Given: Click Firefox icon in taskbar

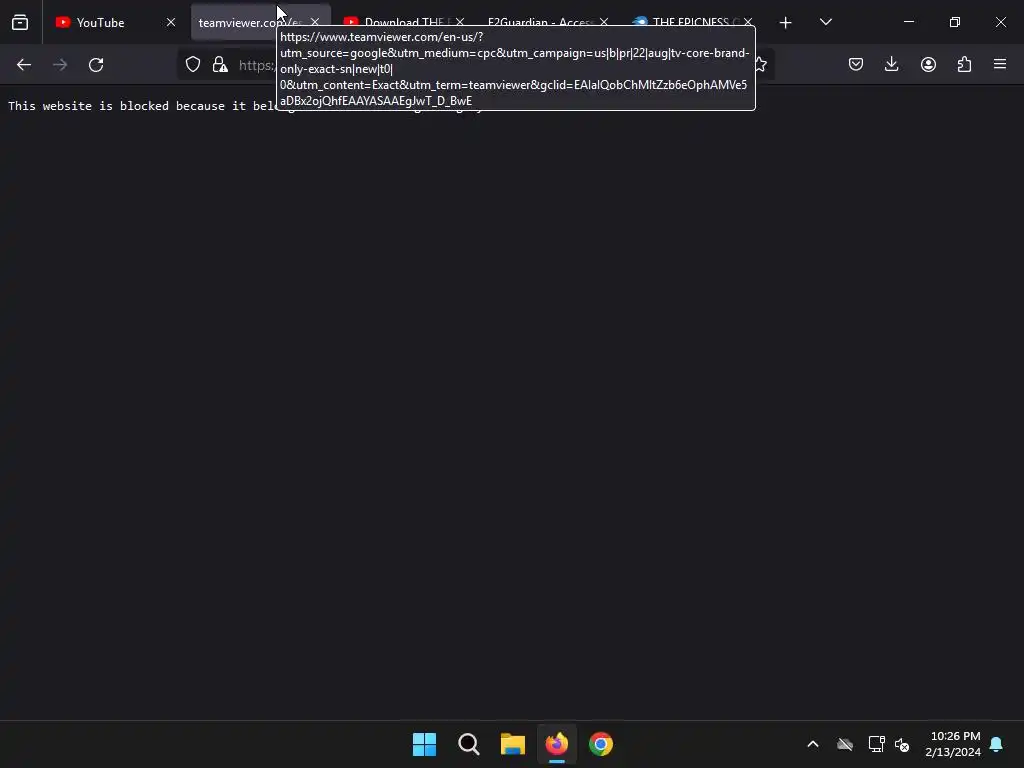Looking at the screenshot, I should click(x=557, y=744).
